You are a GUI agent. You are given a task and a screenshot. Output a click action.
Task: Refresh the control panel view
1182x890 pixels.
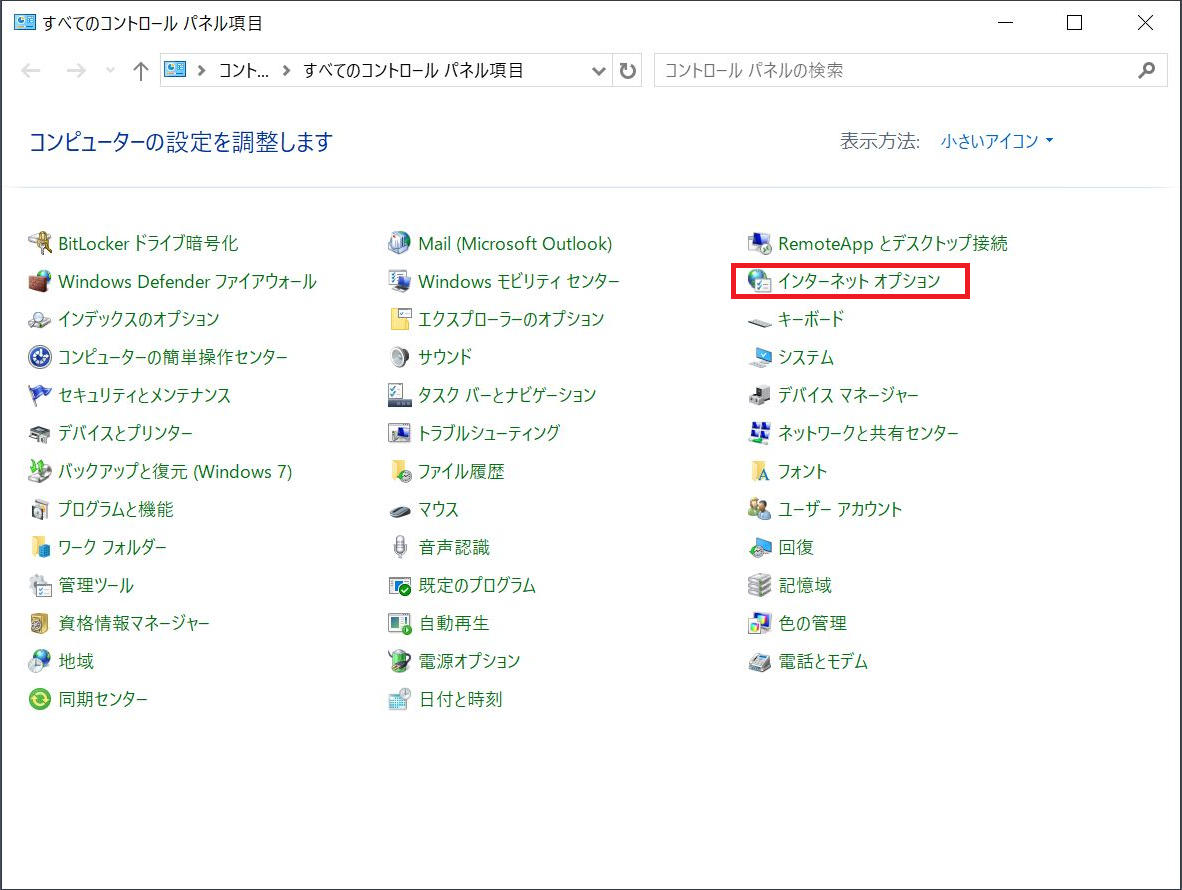(627, 71)
